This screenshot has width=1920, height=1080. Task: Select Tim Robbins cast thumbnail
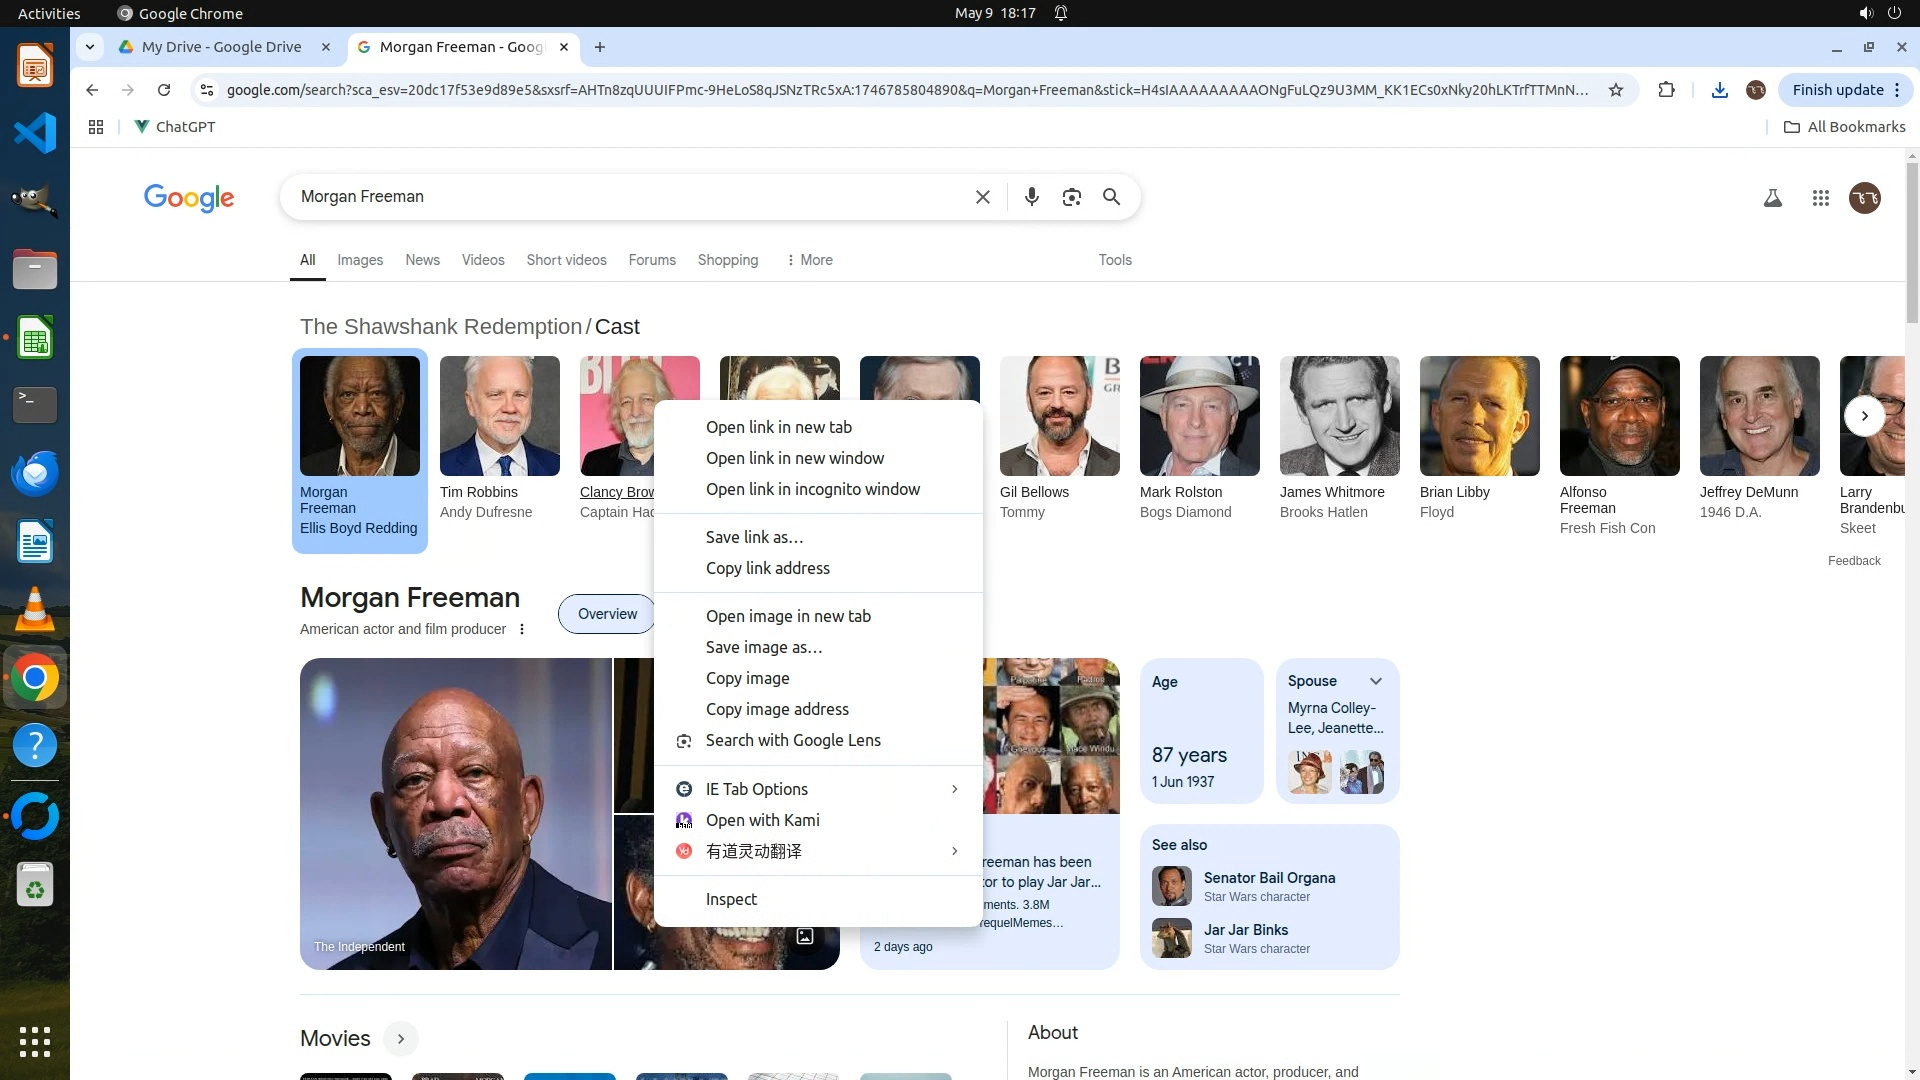click(499, 416)
